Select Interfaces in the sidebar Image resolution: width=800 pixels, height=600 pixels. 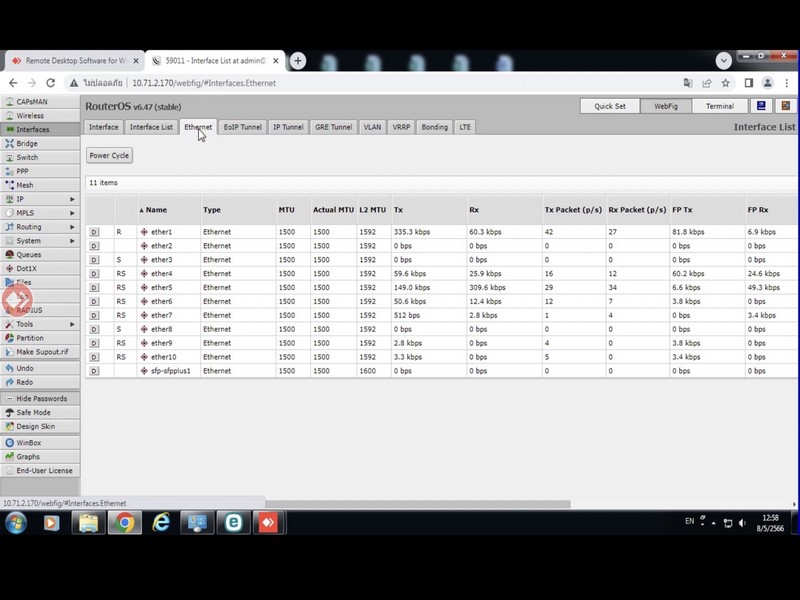tap(40, 130)
